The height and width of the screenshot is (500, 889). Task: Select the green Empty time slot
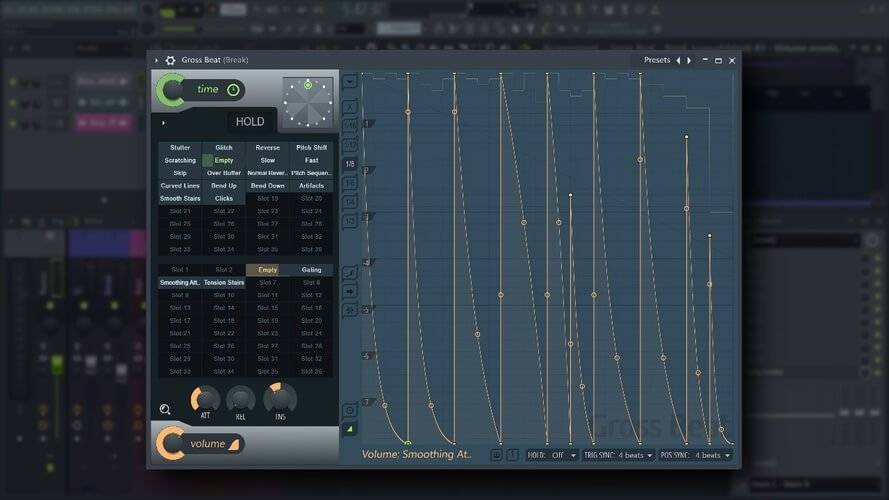[223, 160]
